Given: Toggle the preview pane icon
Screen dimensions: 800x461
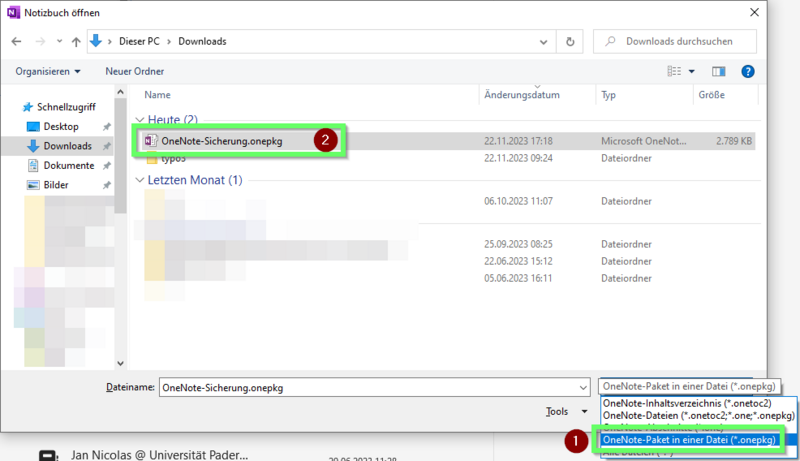Looking at the screenshot, I should click(x=718, y=71).
